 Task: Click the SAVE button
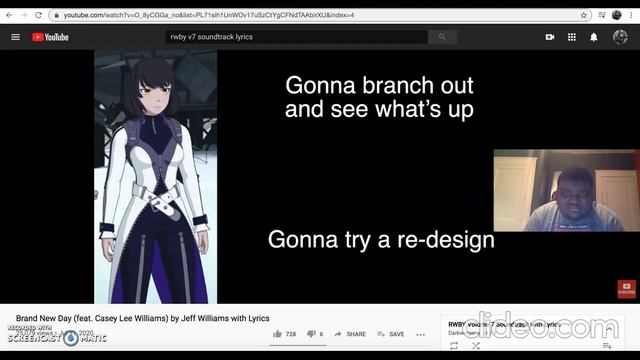coord(391,334)
